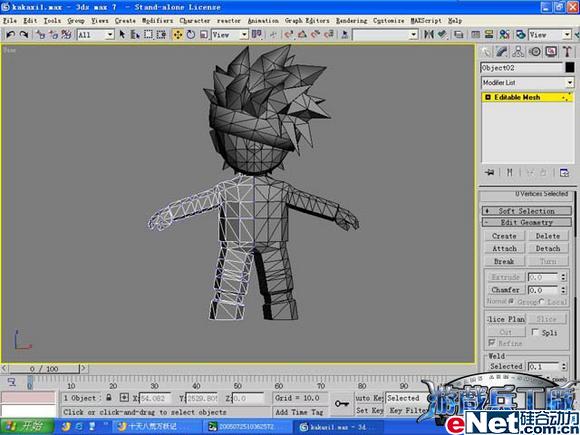
Task: Click the Detach button
Action: tap(548, 249)
